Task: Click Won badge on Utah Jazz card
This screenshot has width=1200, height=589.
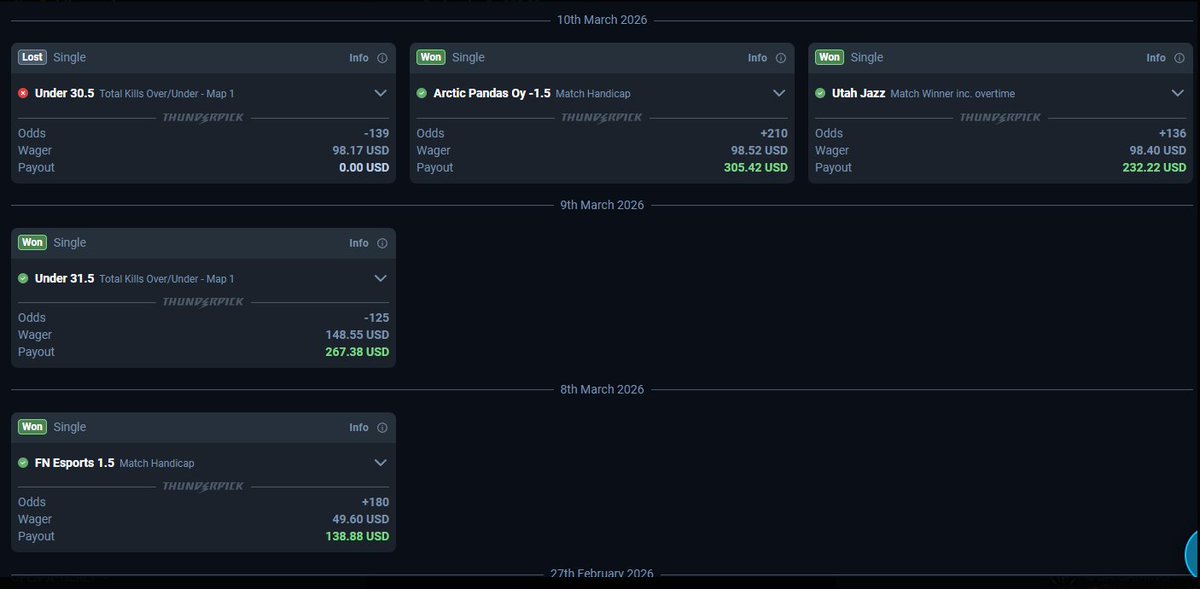Action: tap(830, 58)
